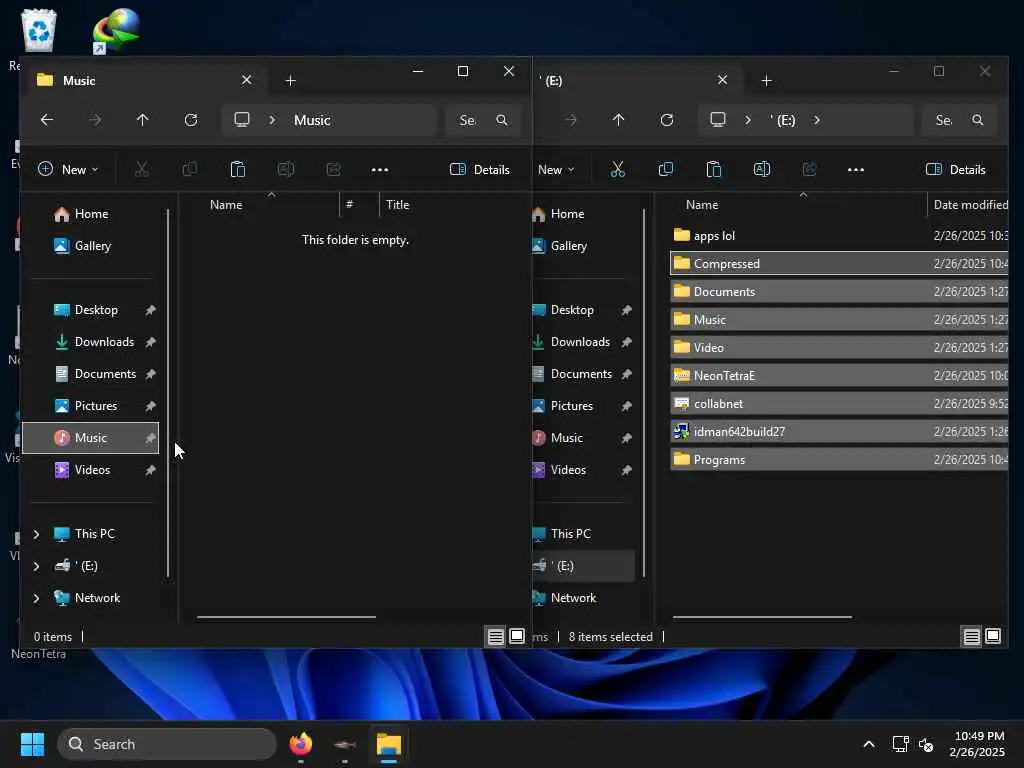
Task: Refresh the Music window
Action: pyautogui.click(x=191, y=120)
